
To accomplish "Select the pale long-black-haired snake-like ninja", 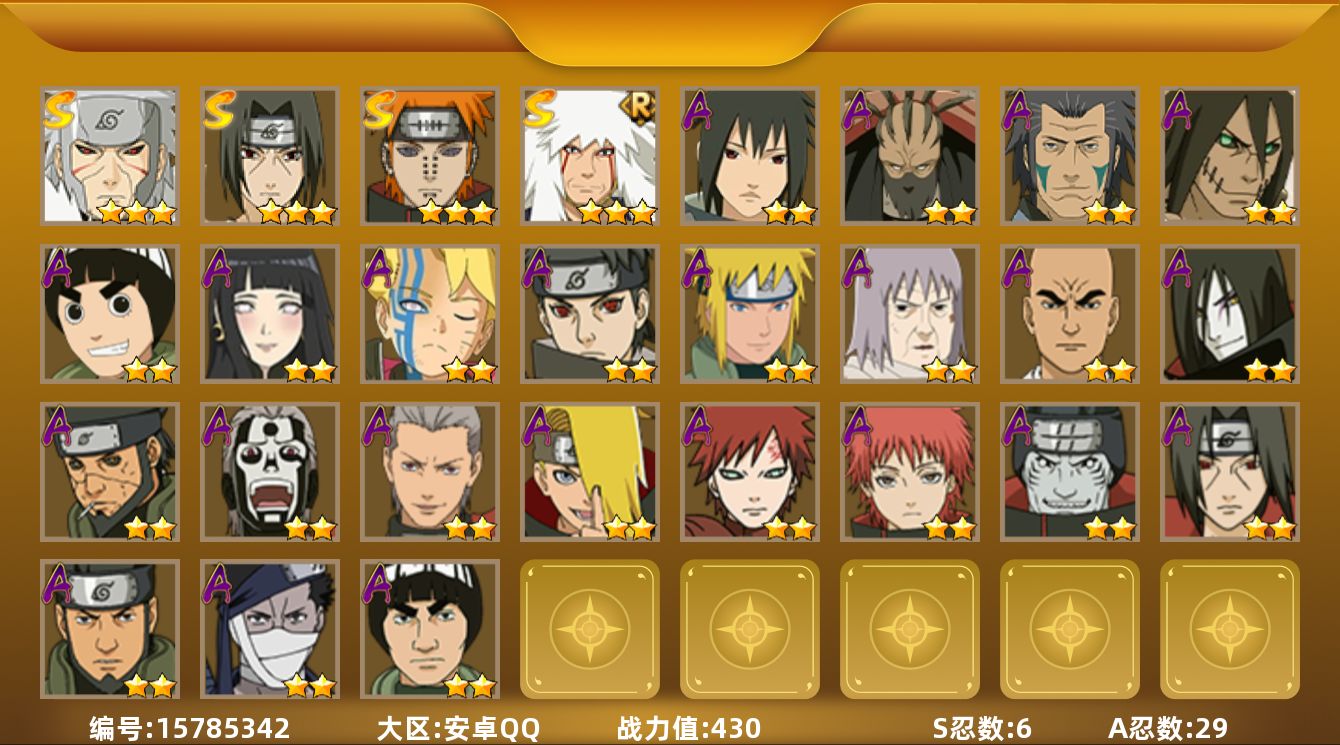I will pos(1230,314).
